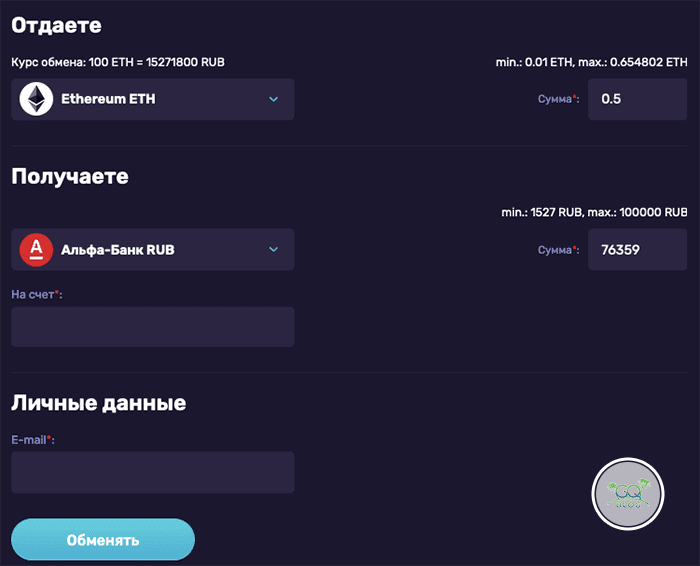Expand the Ethereum ETH currency dropdown chevron

[x=274, y=99]
